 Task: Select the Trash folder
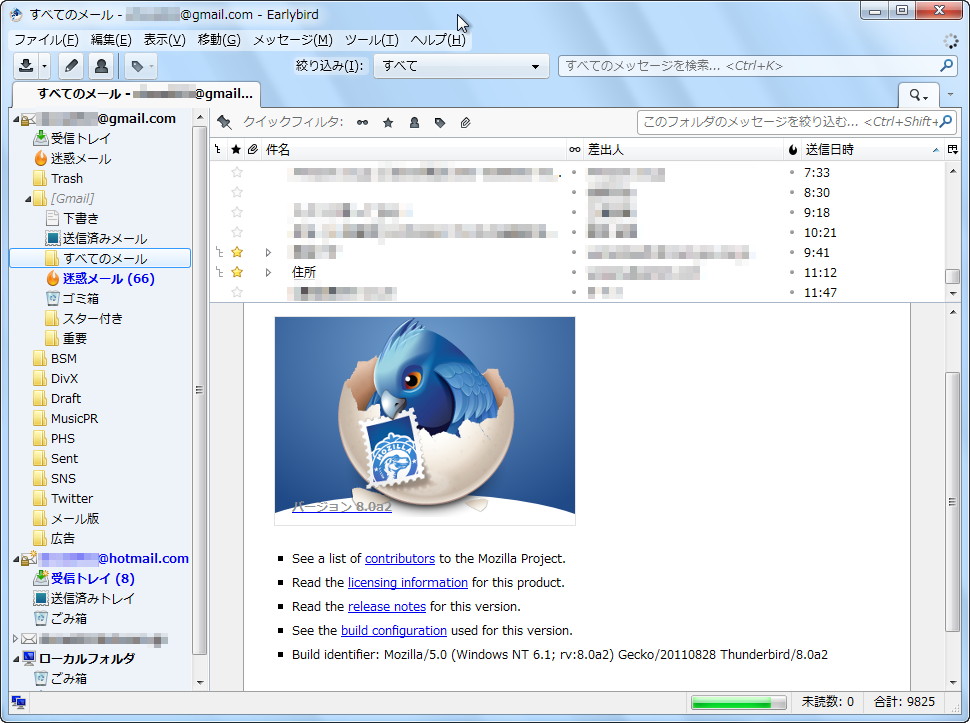(x=66, y=179)
